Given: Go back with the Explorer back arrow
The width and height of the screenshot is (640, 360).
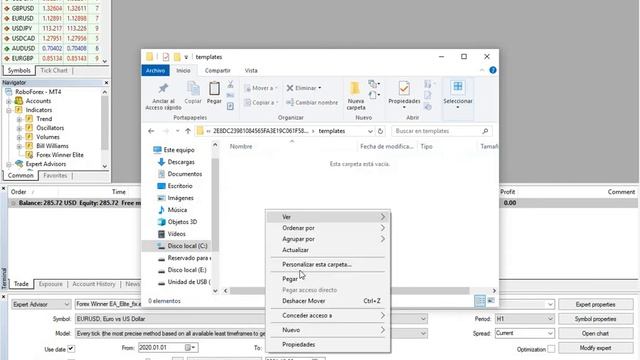Looking at the screenshot, I should [x=151, y=131].
